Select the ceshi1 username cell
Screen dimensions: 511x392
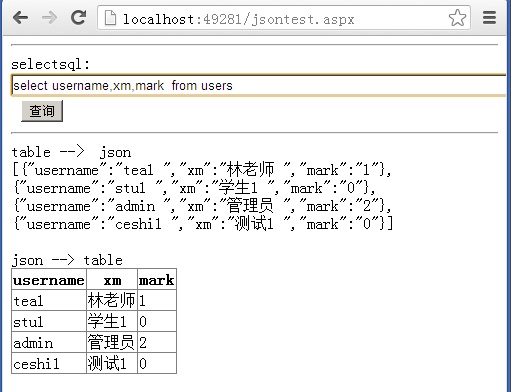(49, 363)
